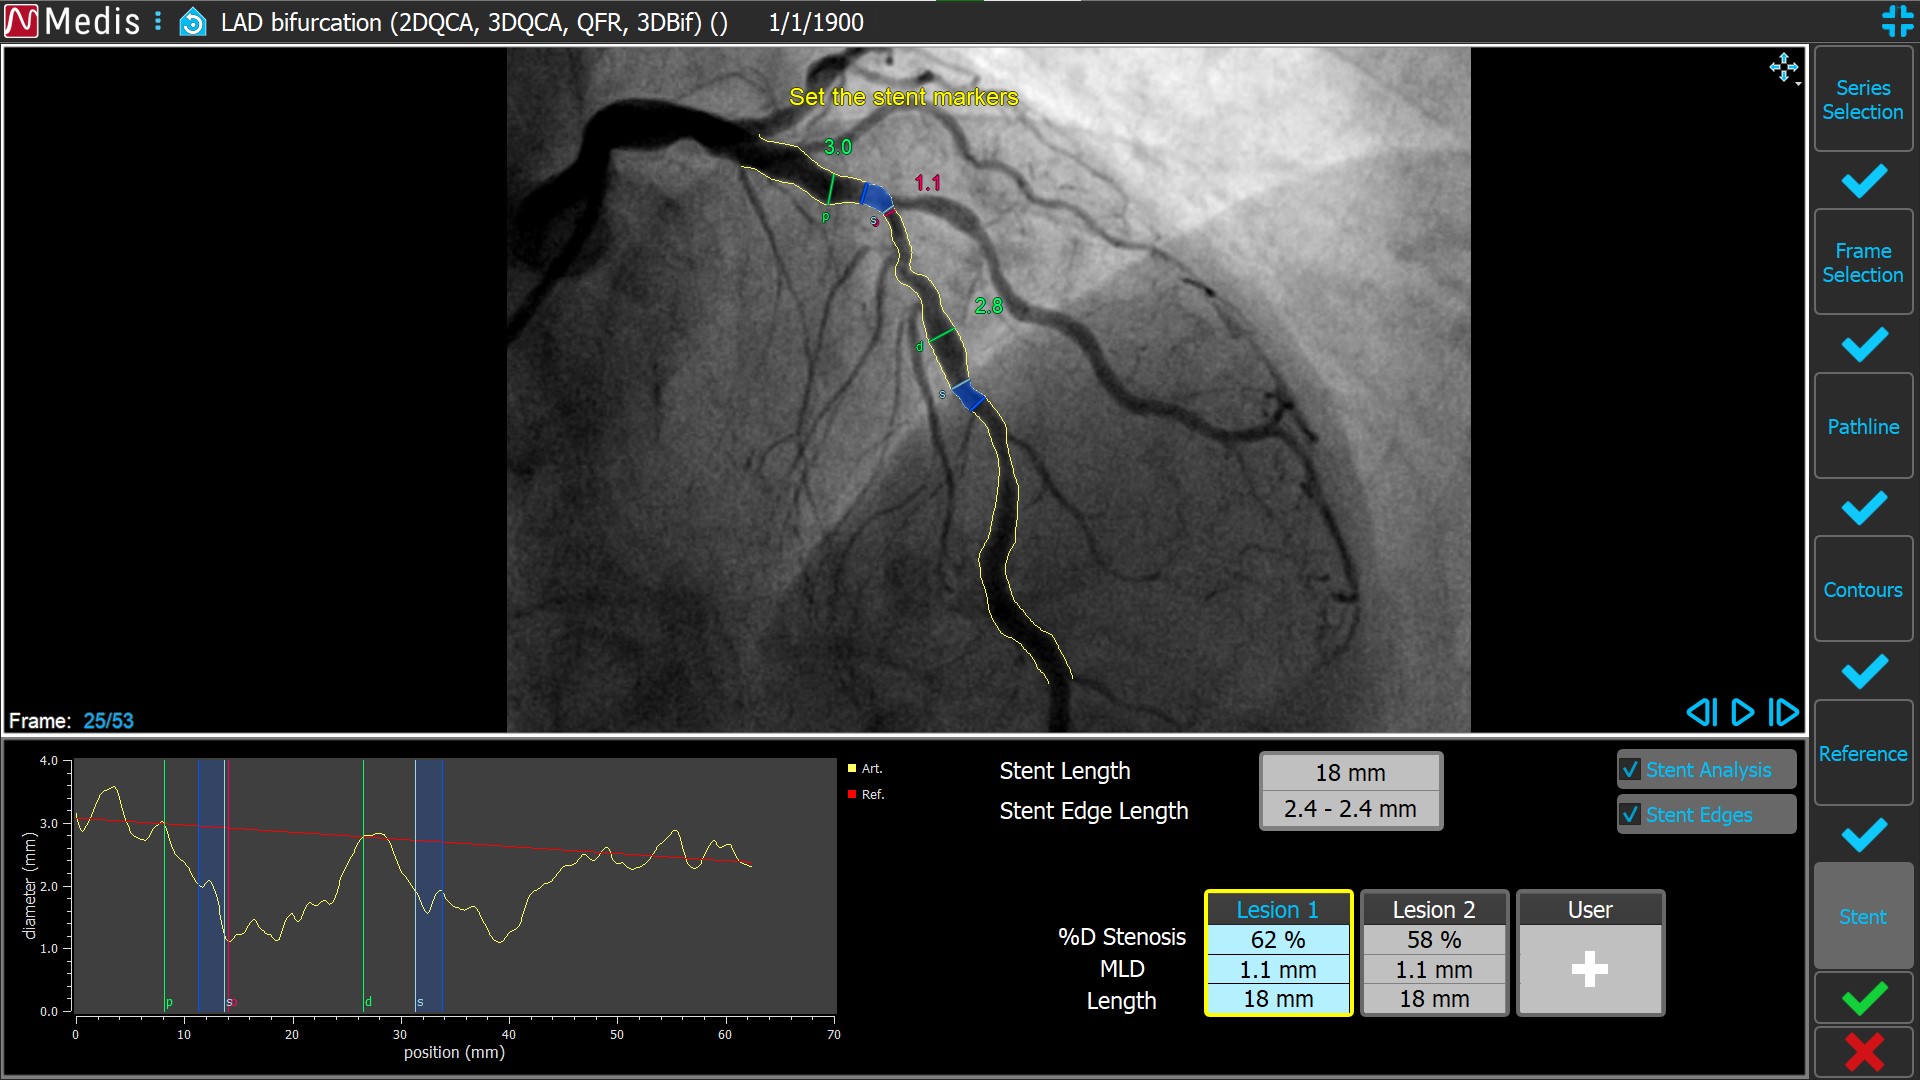This screenshot has height=1080, width=1920.
Task: Step backward one frame
Action: point(1702,712)
